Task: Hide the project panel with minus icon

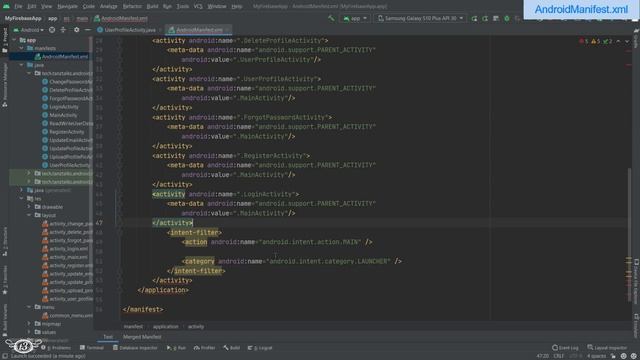Action: click(87, 30)
